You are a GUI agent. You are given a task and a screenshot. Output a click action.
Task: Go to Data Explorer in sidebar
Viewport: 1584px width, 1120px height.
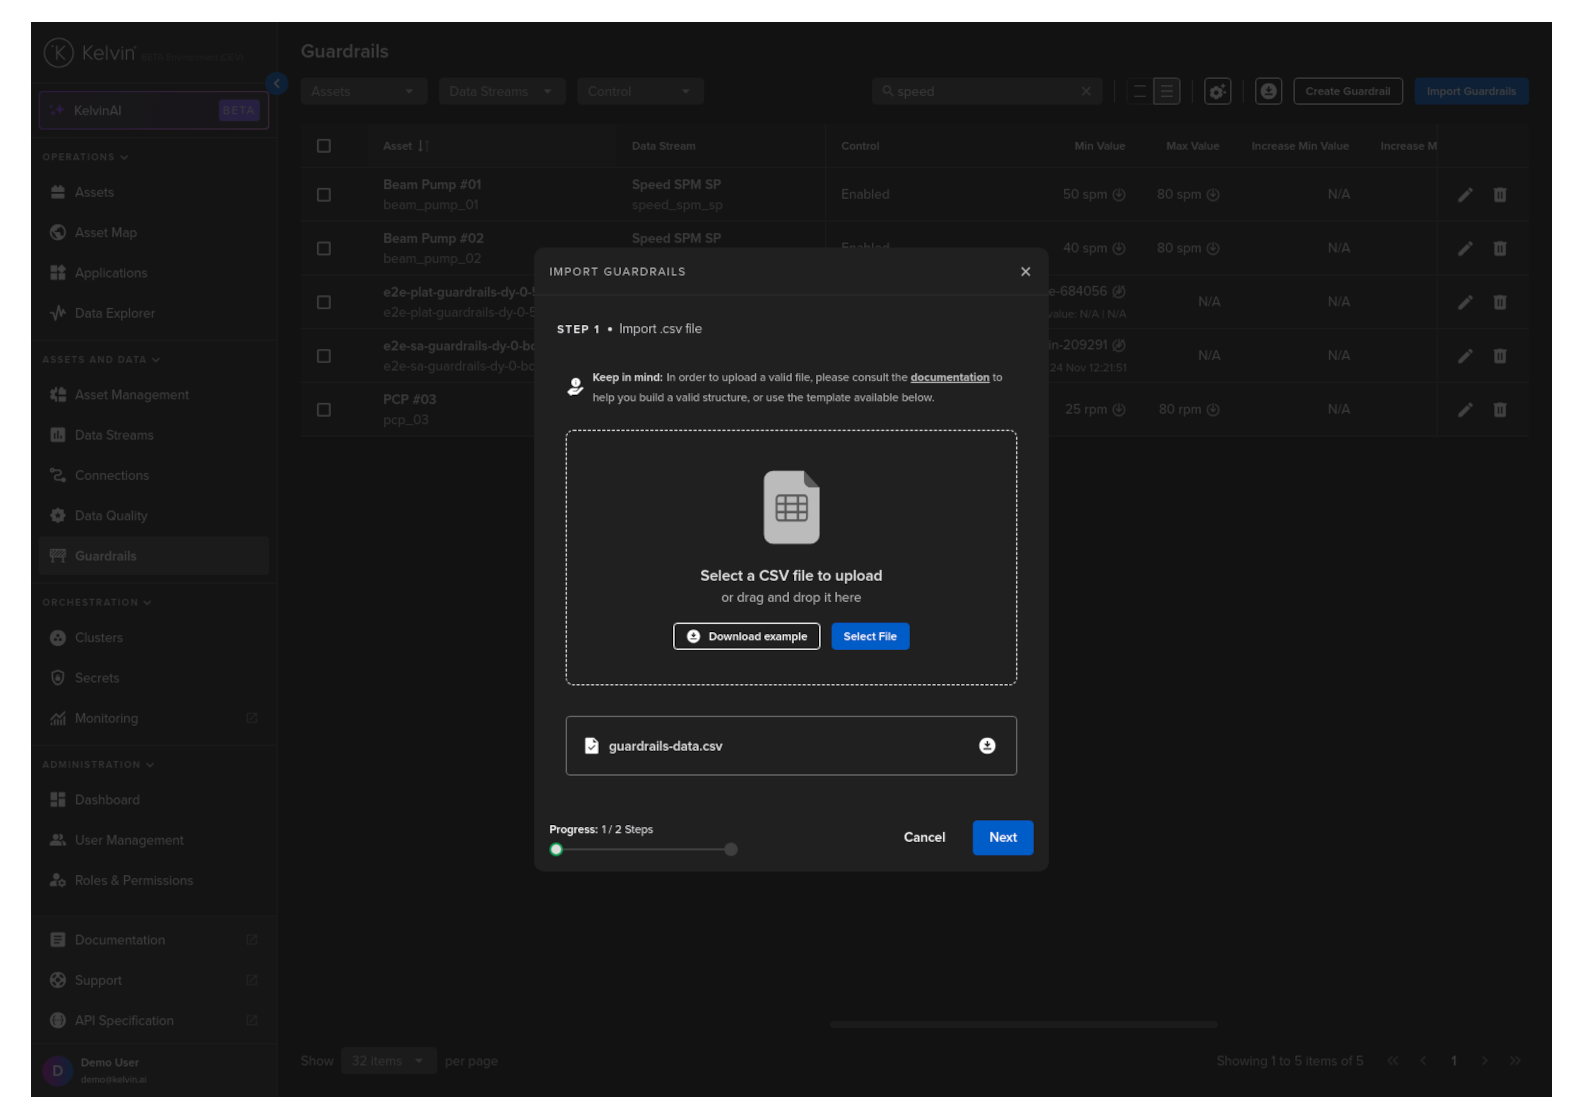[x=114, y=314]
